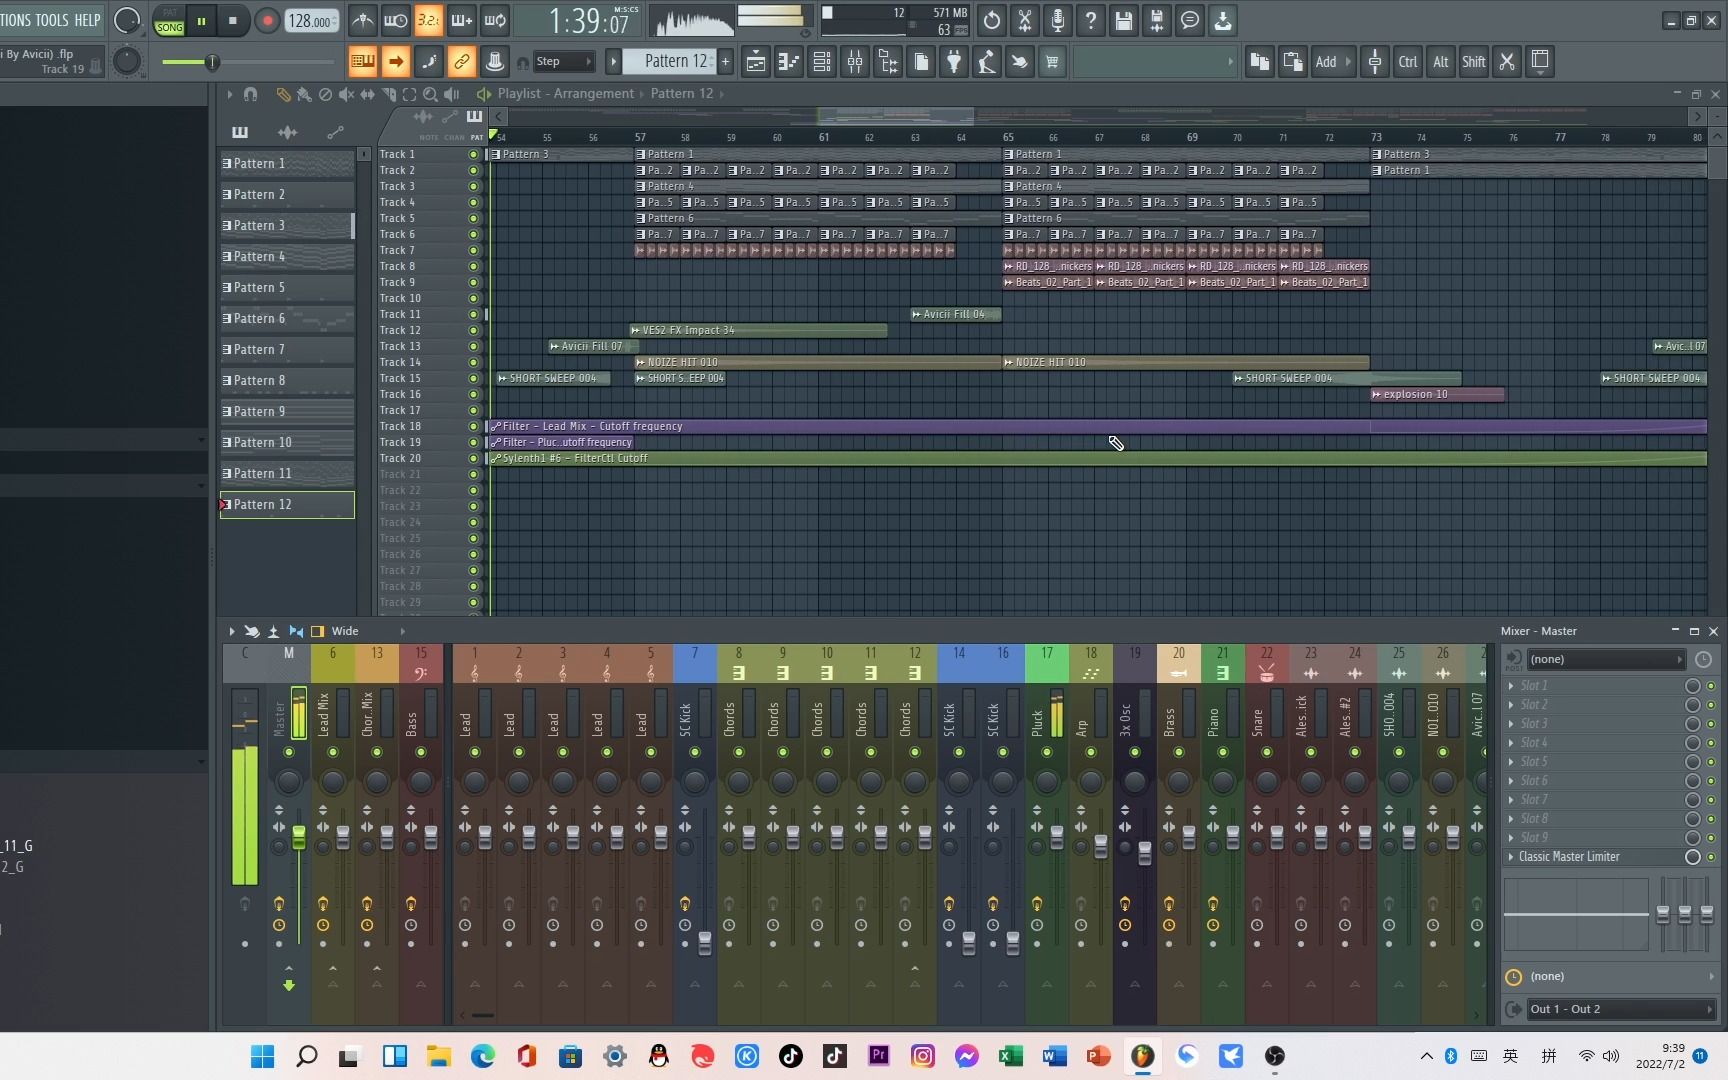Click the render as audio file icon
The image size is (1728, 1080).
tap(1157, 20)
